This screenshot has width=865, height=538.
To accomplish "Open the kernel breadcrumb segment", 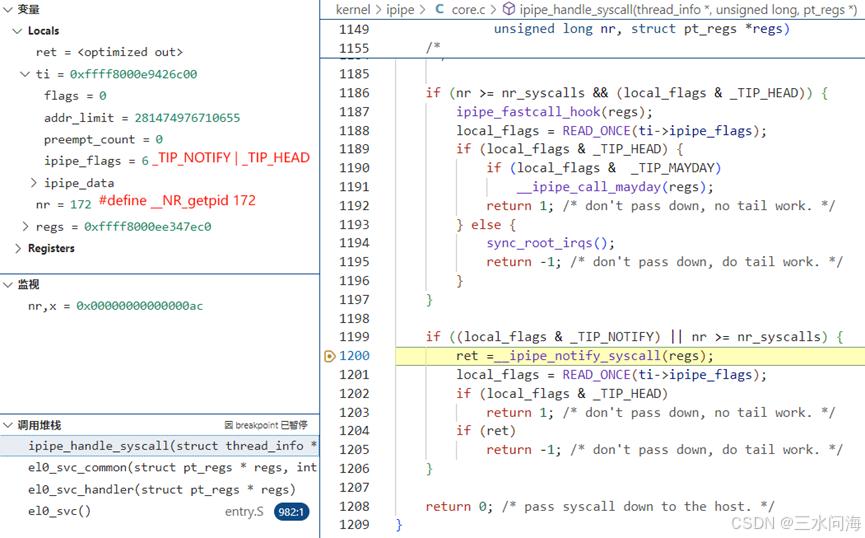I will click(353, 9).
